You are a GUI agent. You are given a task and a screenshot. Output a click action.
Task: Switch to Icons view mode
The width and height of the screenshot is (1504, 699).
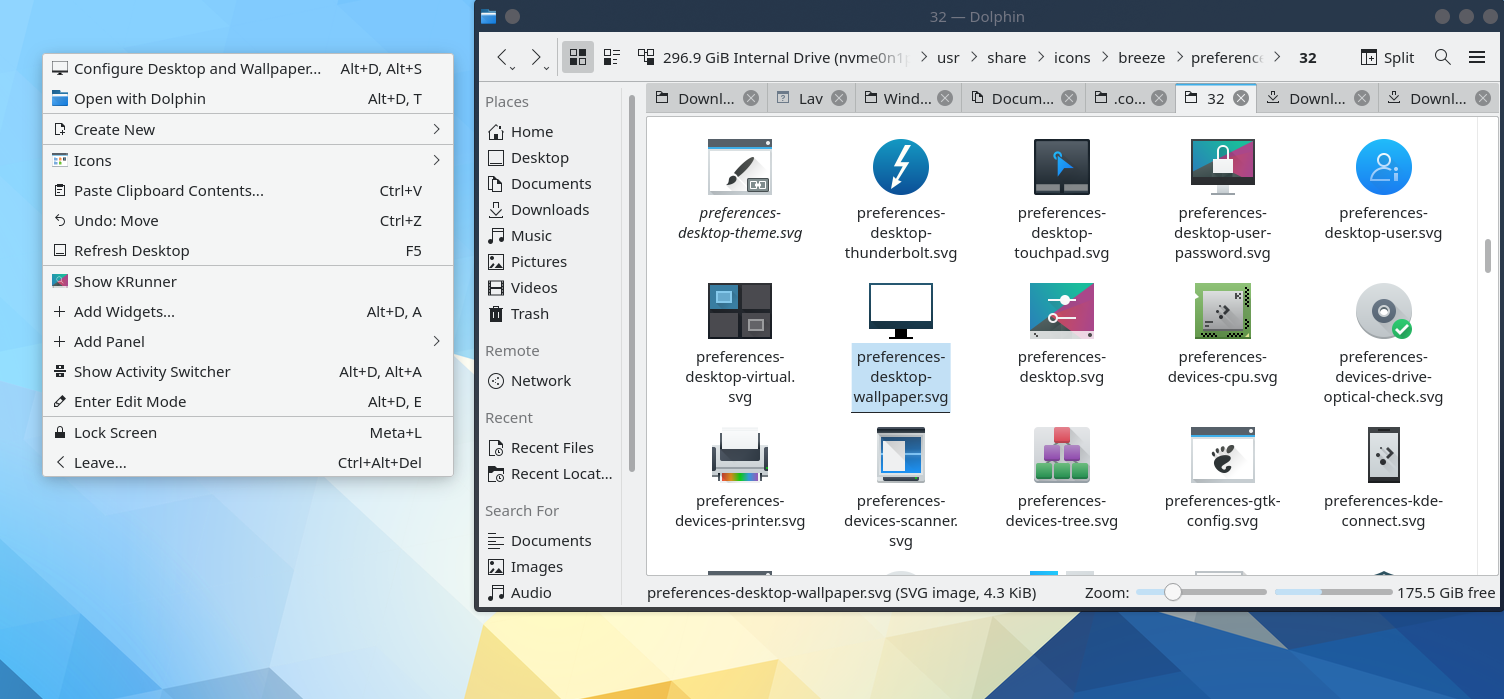pyautogui.click(x=578, y=57)
